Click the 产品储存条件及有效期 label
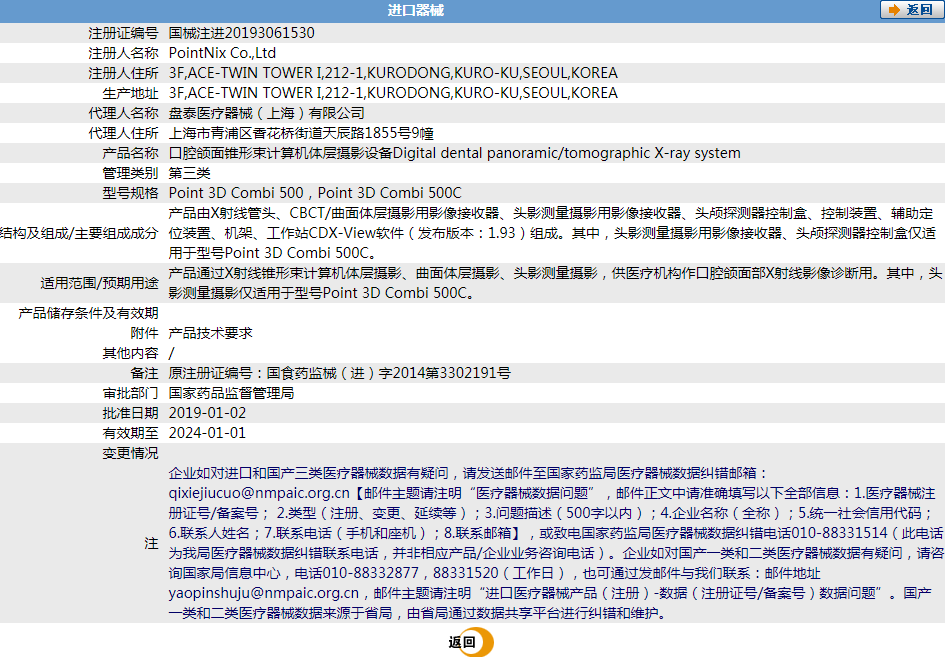 pos(88,313)
